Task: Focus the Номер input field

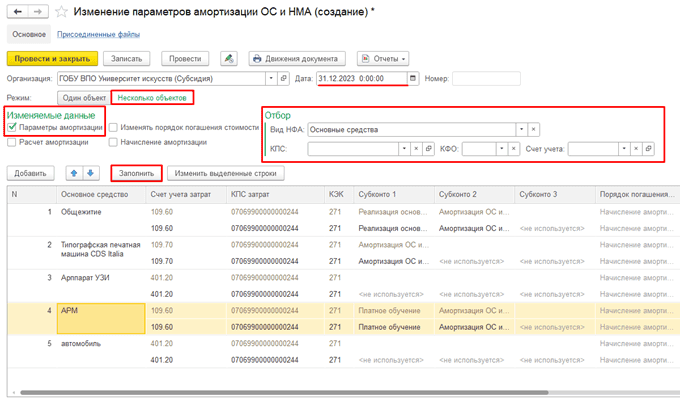Action: pyautogui.click(x=486, y=79)
